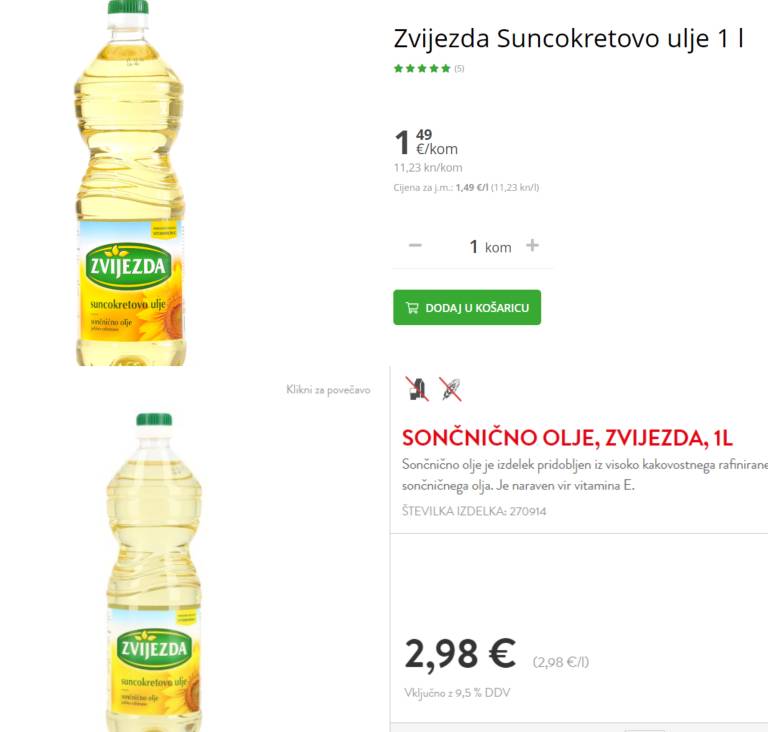Decrease quantity with the minus button
768x732 pixels.
coord(415,246)
